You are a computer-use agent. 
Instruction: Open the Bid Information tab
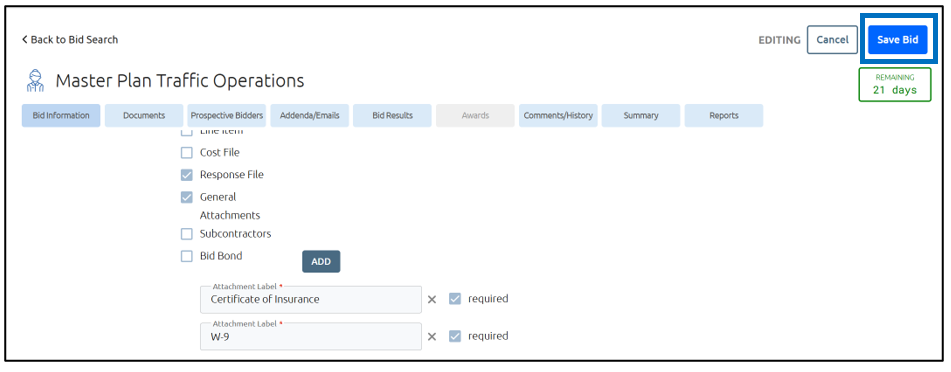coord(61,115)
